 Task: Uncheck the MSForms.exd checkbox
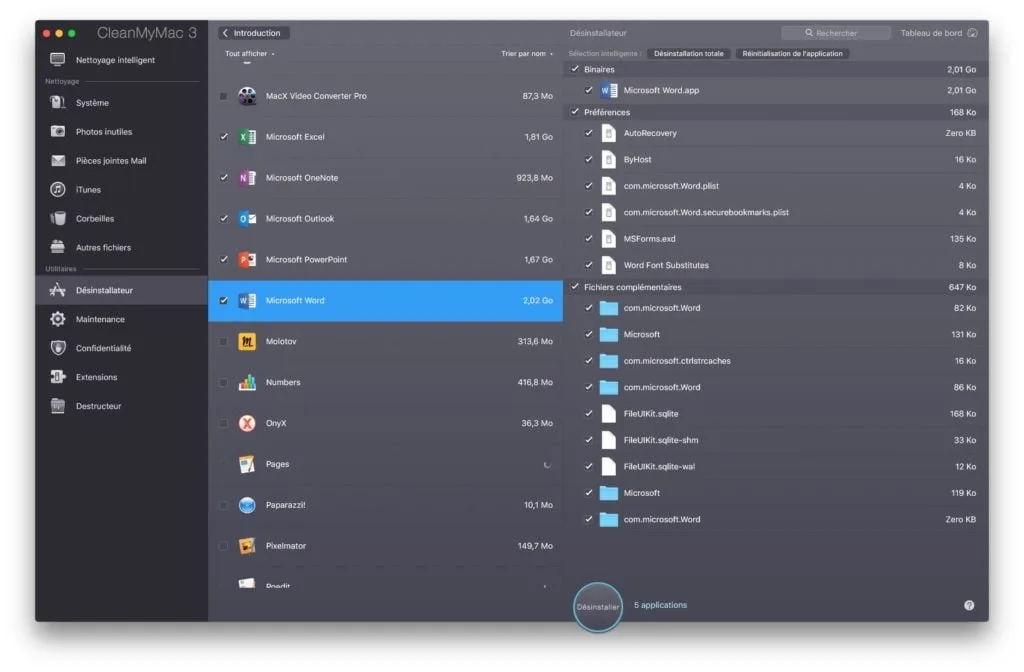(588, 238)
